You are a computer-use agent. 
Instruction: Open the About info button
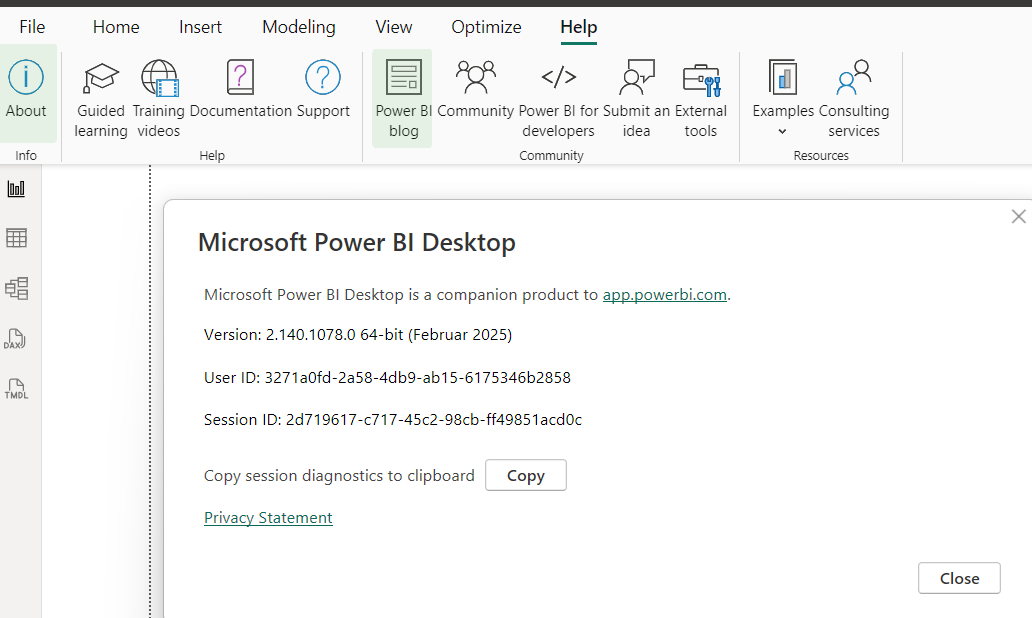click(26, 91)
